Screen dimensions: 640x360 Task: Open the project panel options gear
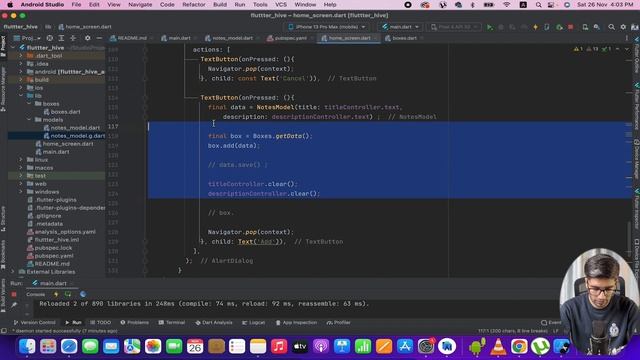pyautogui.click(x=87, y=38)
